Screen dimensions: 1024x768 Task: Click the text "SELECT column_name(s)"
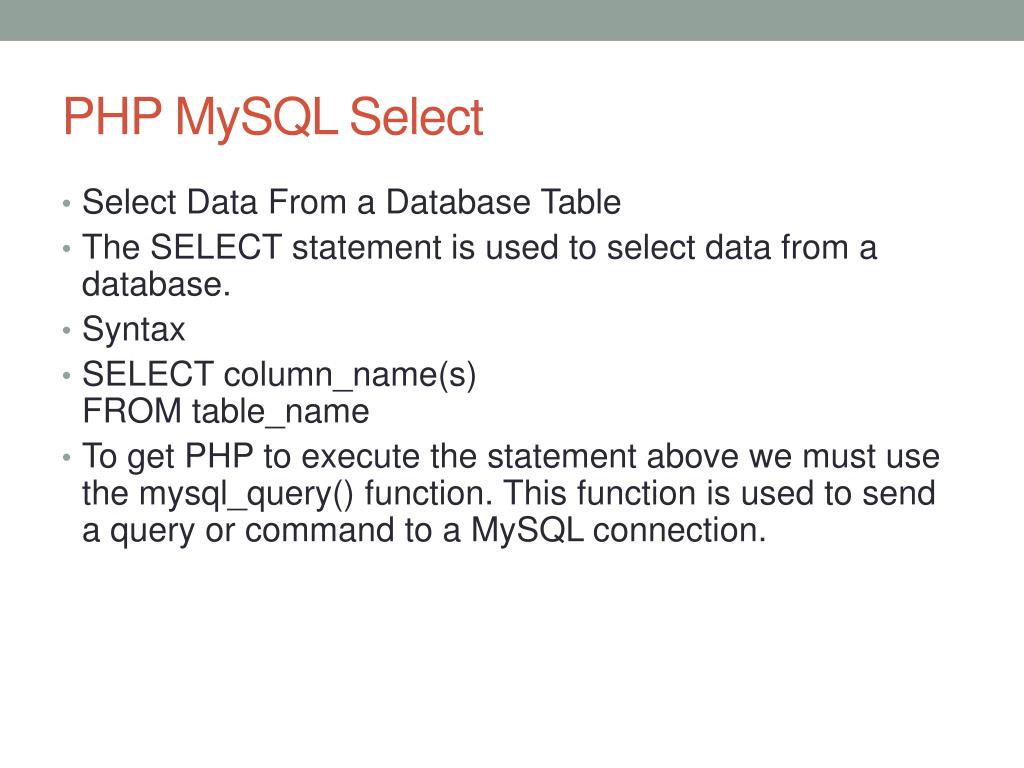279,375
